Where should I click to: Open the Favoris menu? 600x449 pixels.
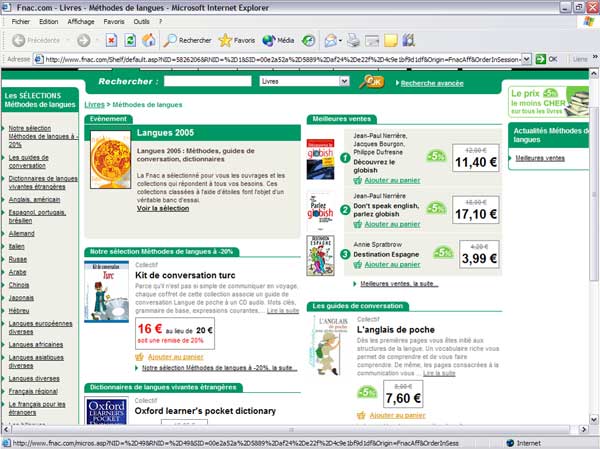tap(114, 22)
